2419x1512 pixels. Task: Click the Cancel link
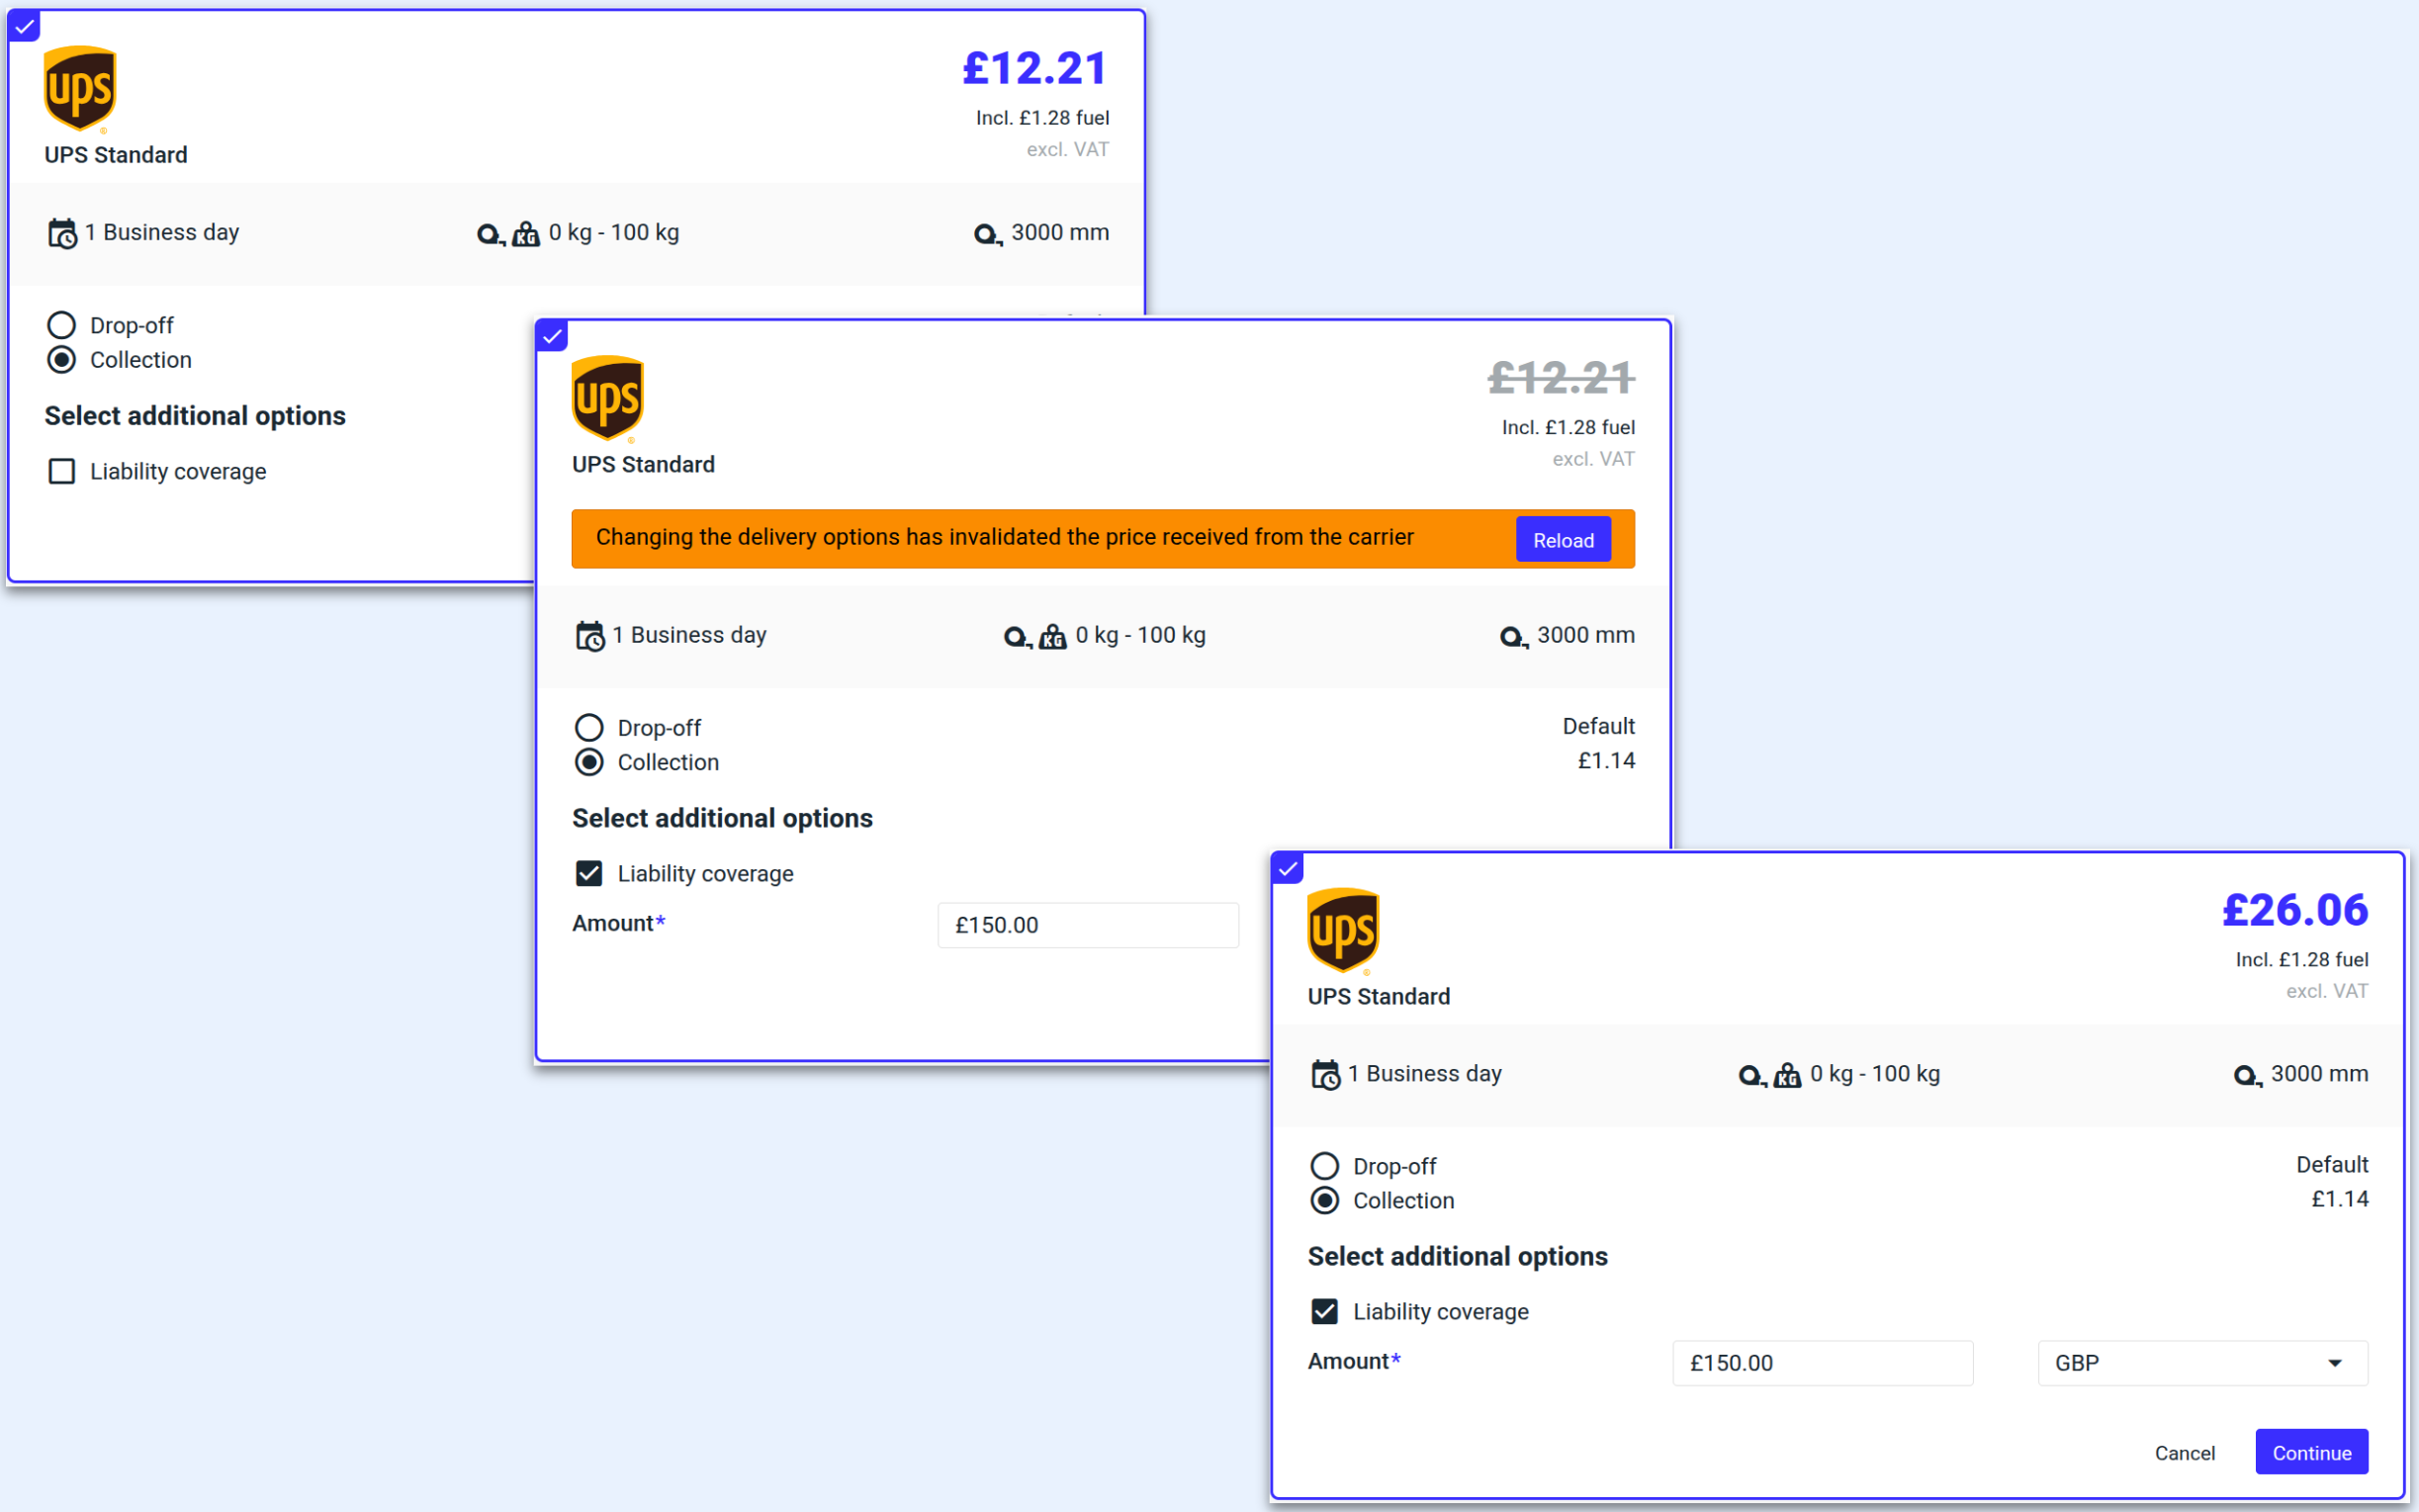[2184, 1453]
